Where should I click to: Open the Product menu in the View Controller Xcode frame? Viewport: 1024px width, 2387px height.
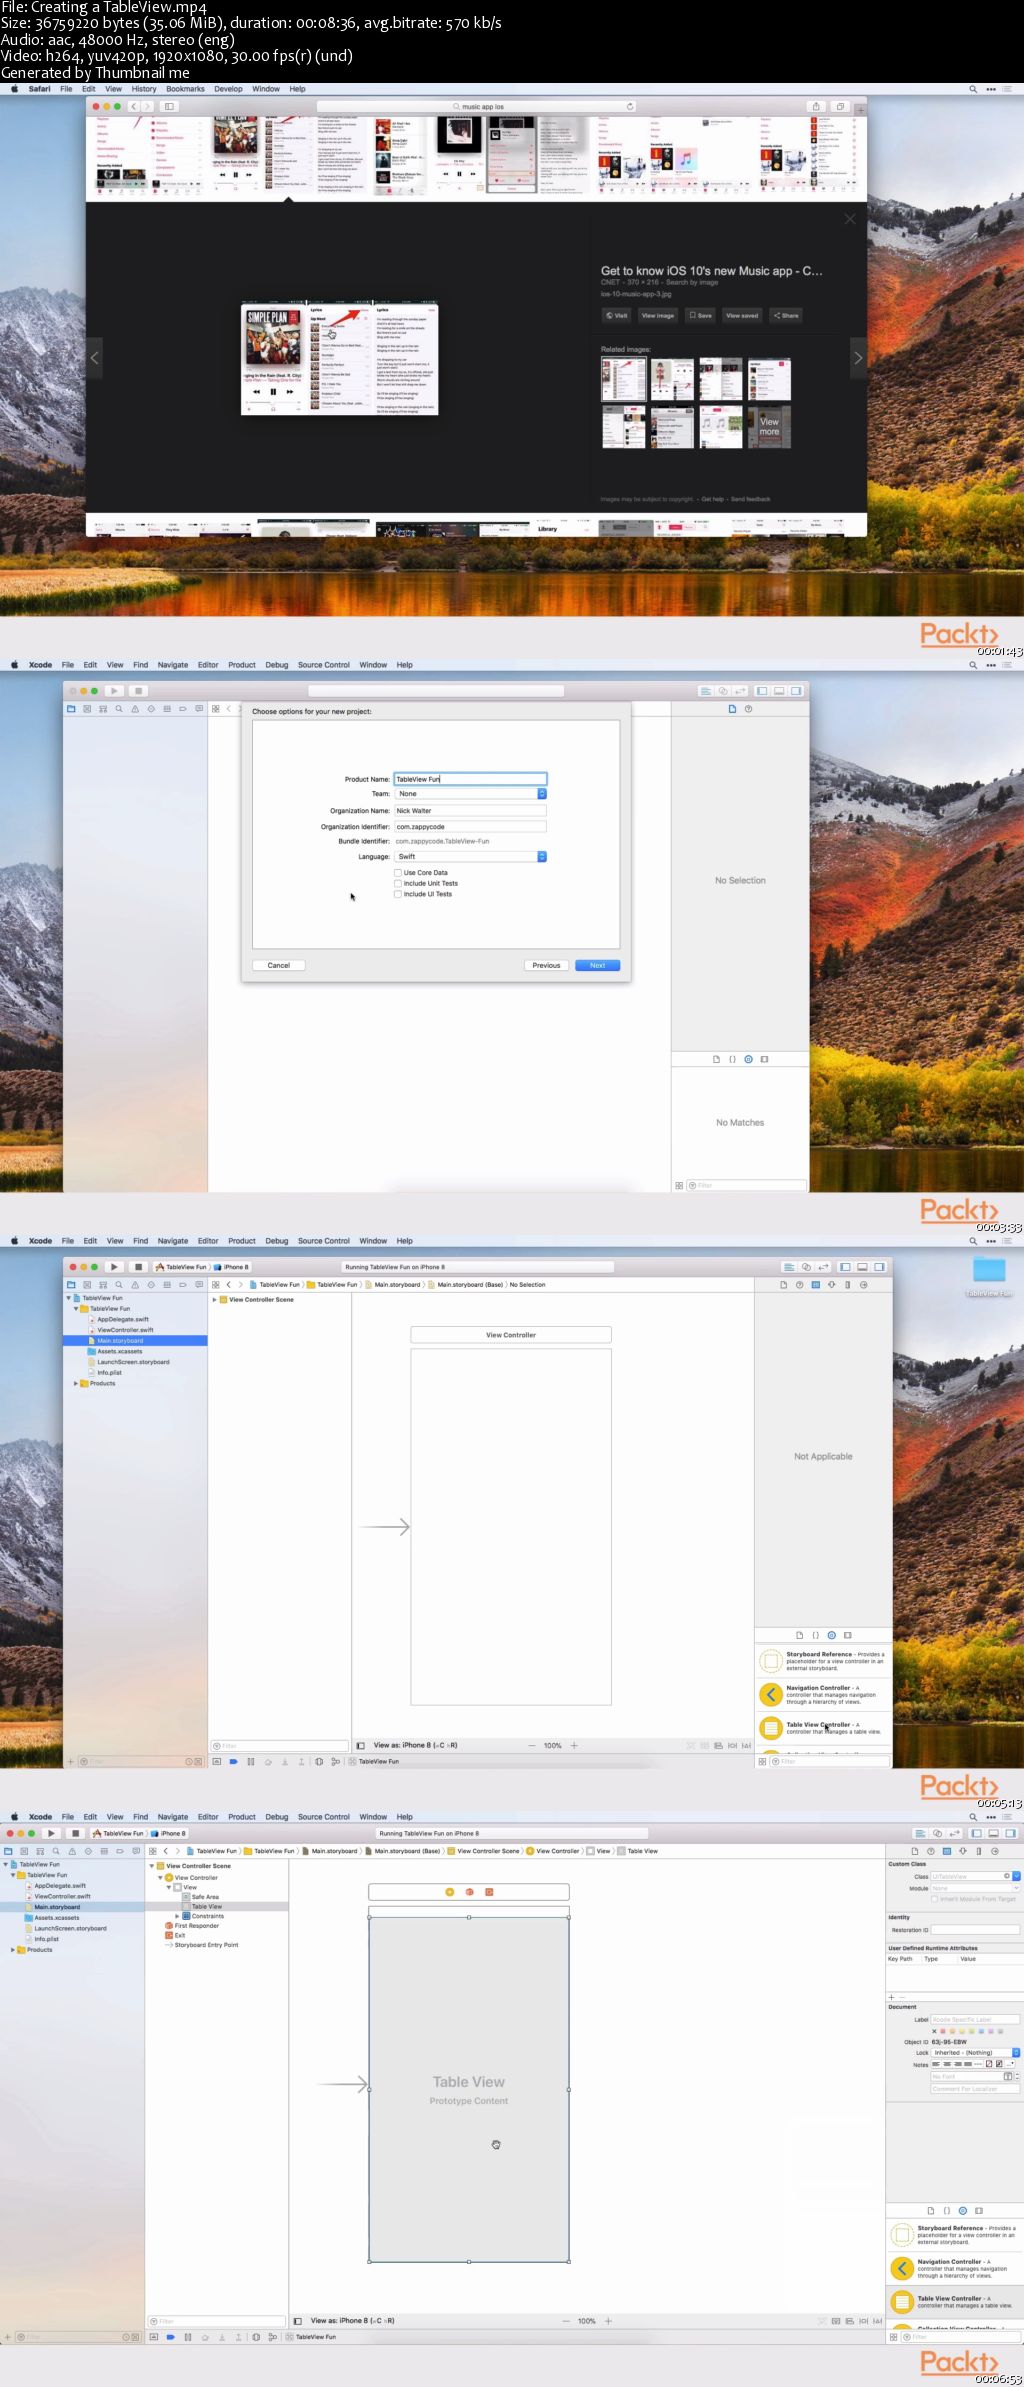point(242,1241)
